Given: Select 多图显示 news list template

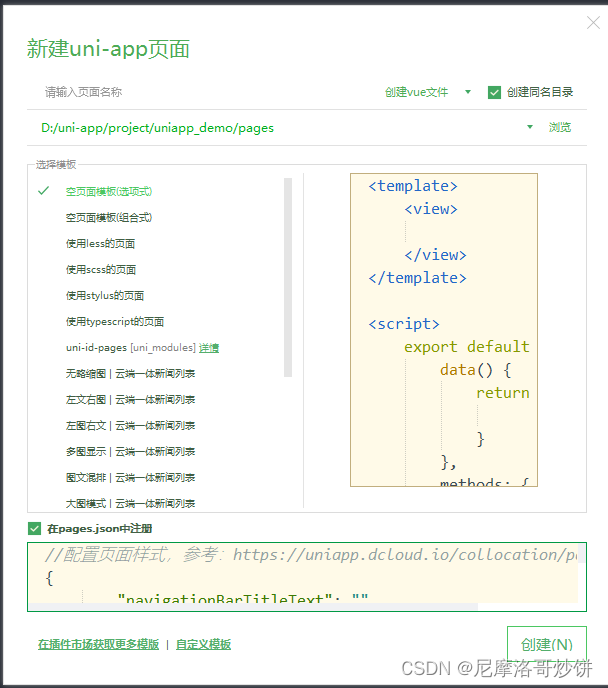Looking at the screenshot, I should click(130, 452).
